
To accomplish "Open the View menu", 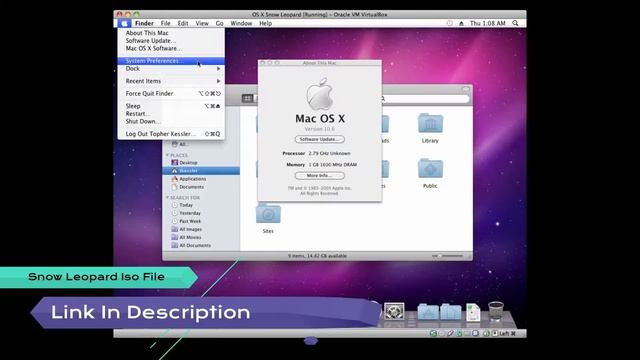I will pos(202,23).
